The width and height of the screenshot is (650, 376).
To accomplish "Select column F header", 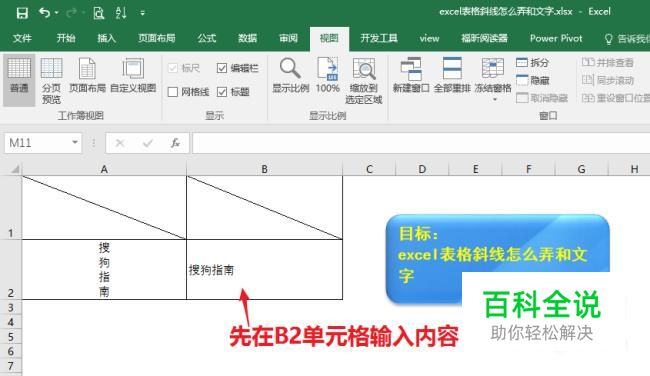I will click(529, 169).
